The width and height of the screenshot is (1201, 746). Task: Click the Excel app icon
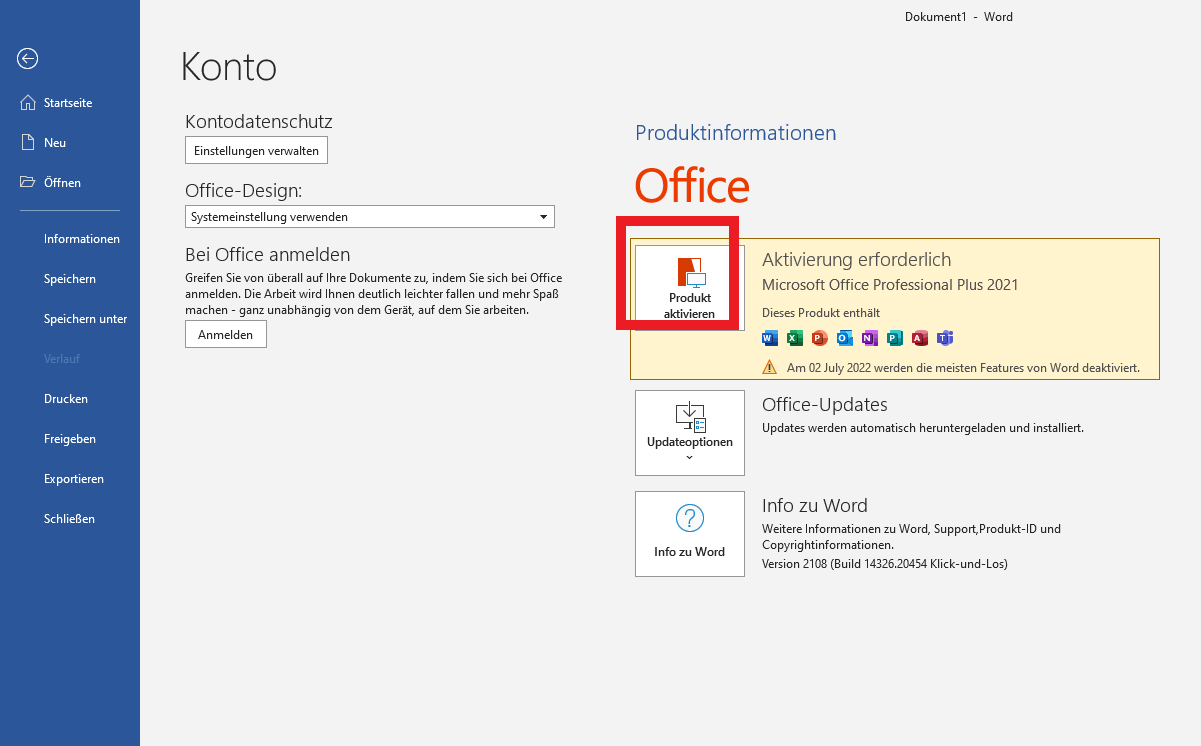pos(795,338)
